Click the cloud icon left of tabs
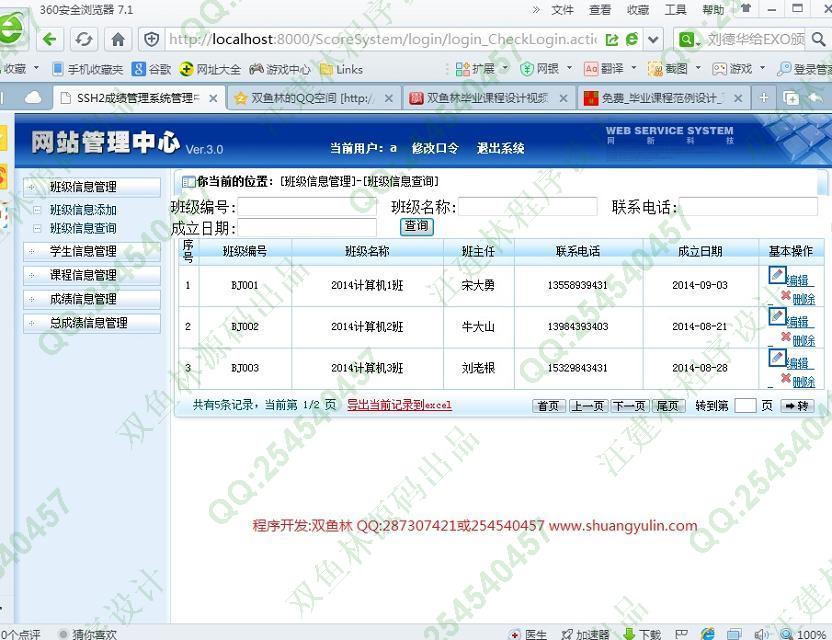The image size is (832, 640). [33, 98]
